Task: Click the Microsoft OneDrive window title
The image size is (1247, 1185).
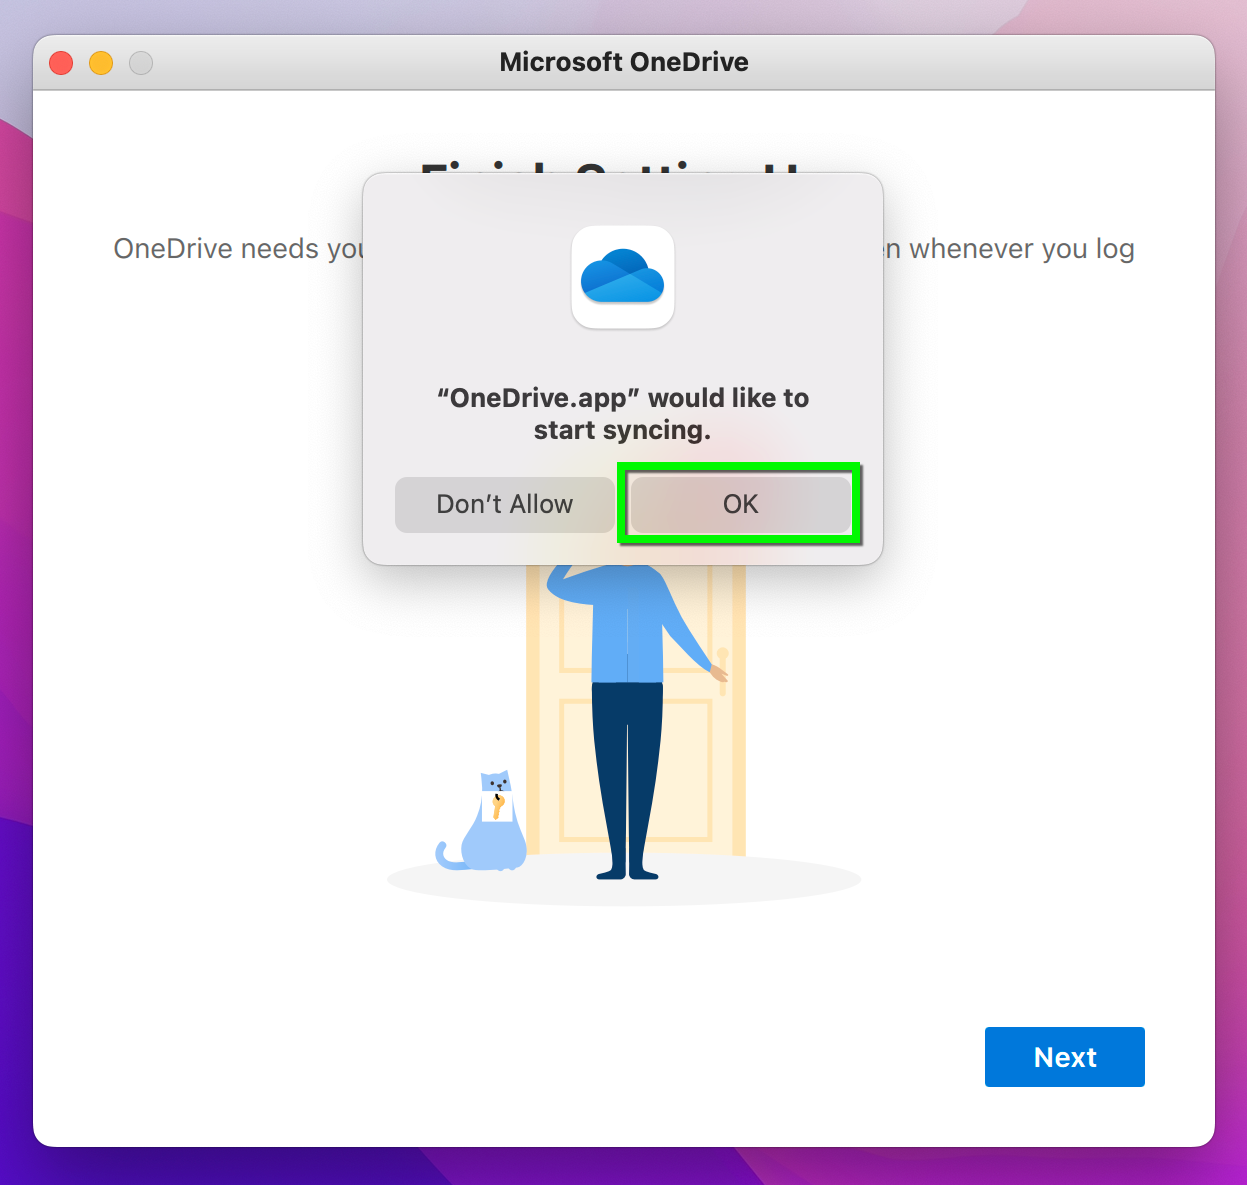Action: coord(624,62)
